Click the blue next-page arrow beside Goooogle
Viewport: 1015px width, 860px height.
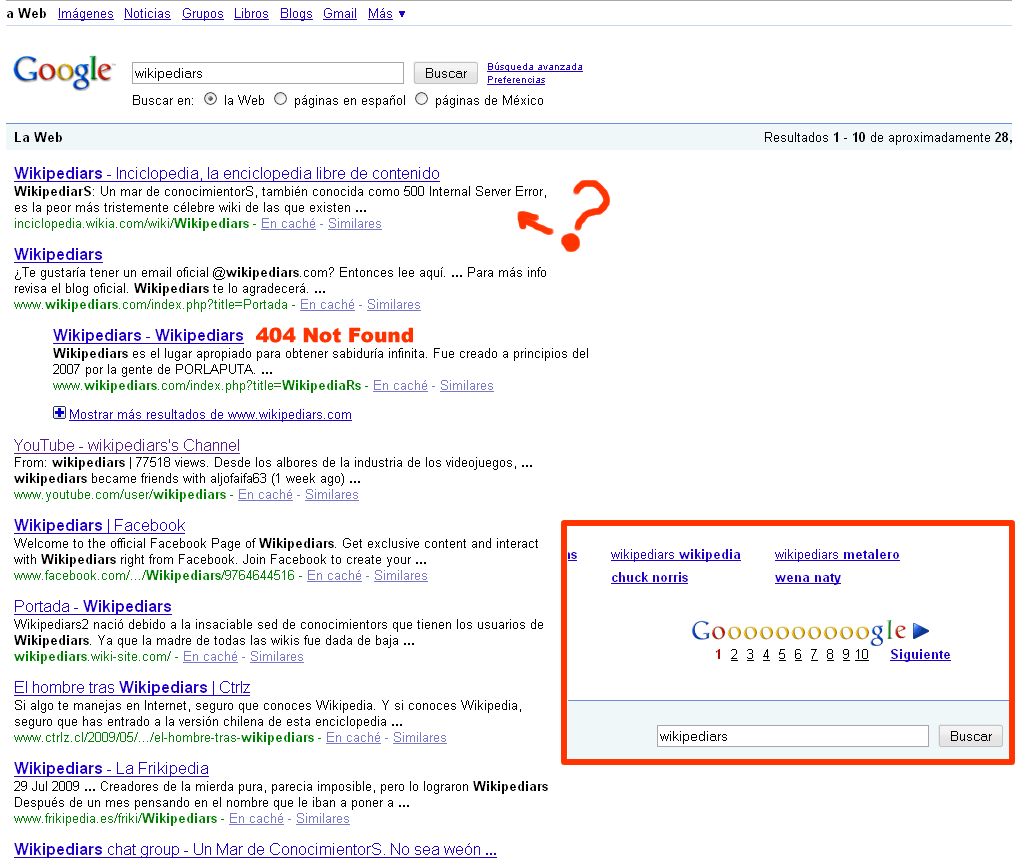tap(921, 631)
